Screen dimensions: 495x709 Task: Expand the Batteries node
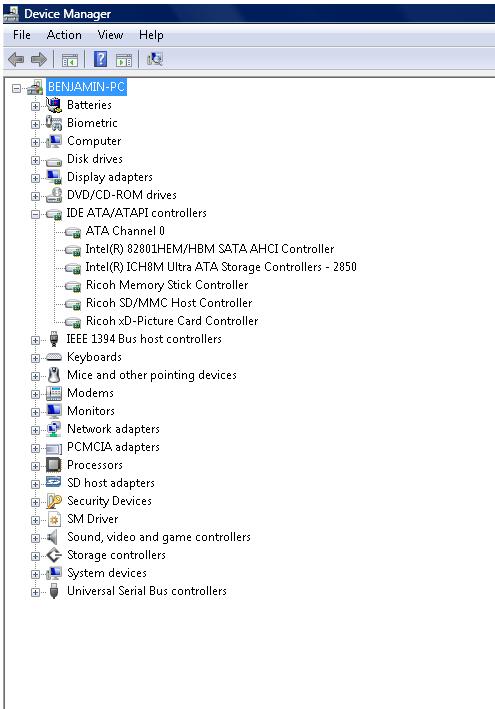point(35,106)
